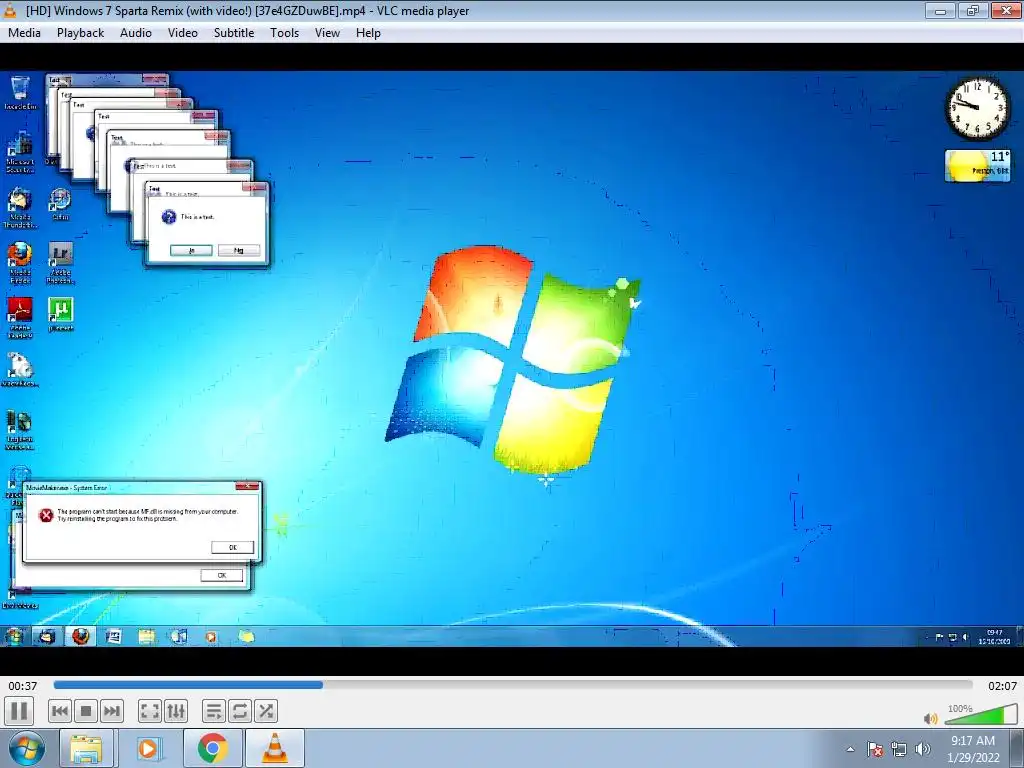Toggle loop repeat mode

click(240, 711)
